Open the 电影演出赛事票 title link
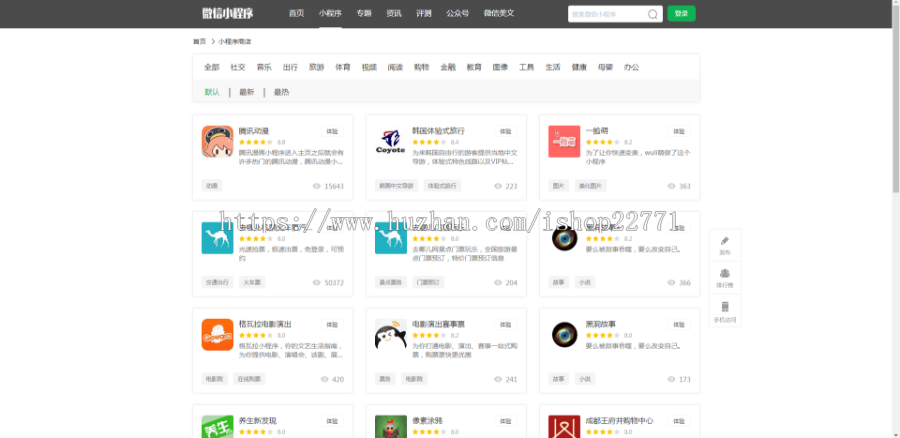900x438 pixels. pos(439,324)
